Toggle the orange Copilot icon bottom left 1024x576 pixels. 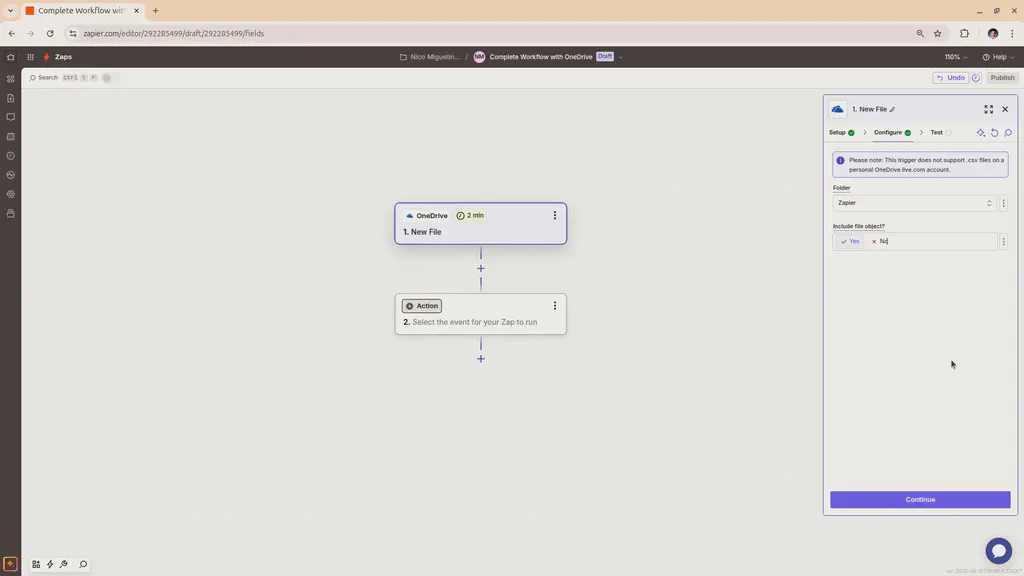(x=10, y=563)
